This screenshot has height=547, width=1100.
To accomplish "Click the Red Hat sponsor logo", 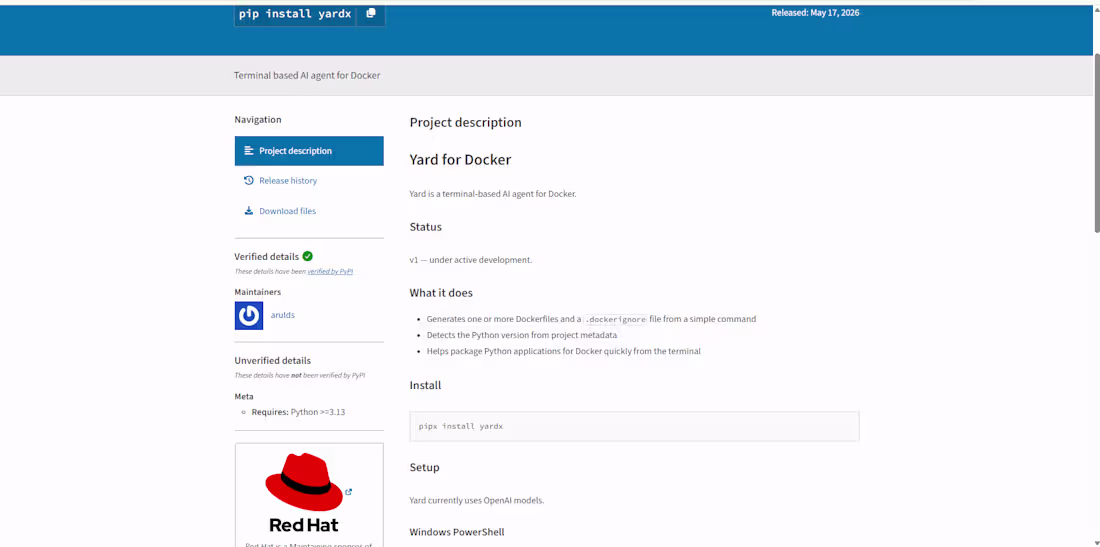I will pyautogui.click(x=304, y=493).
